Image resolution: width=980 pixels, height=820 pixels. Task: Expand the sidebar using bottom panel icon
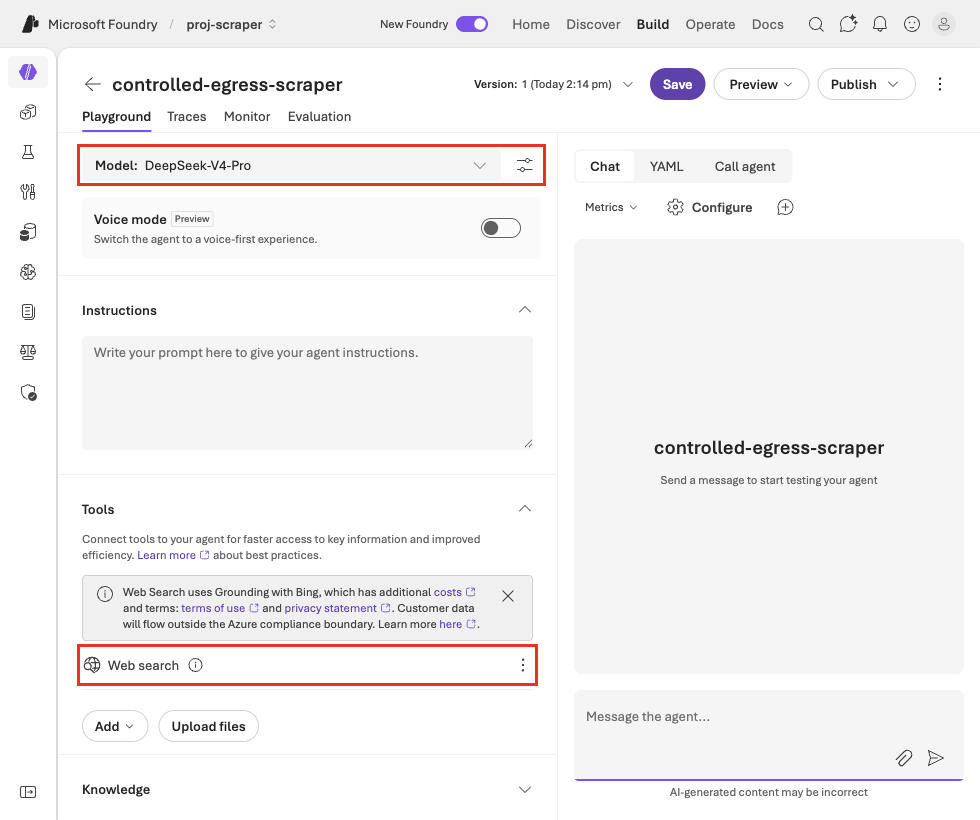pos(28,792)
